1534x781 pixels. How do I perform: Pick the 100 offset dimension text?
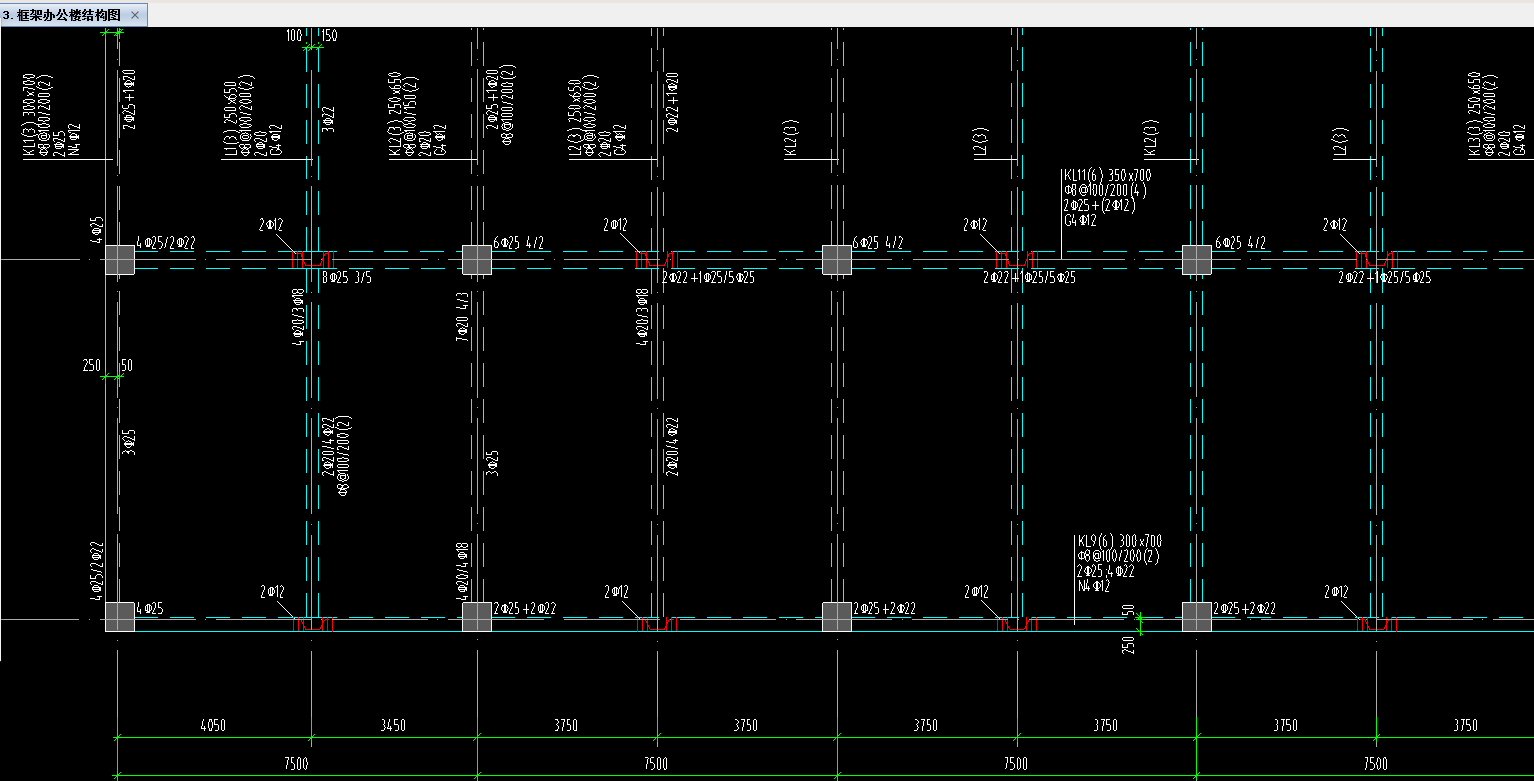click(x=294, y=36)
